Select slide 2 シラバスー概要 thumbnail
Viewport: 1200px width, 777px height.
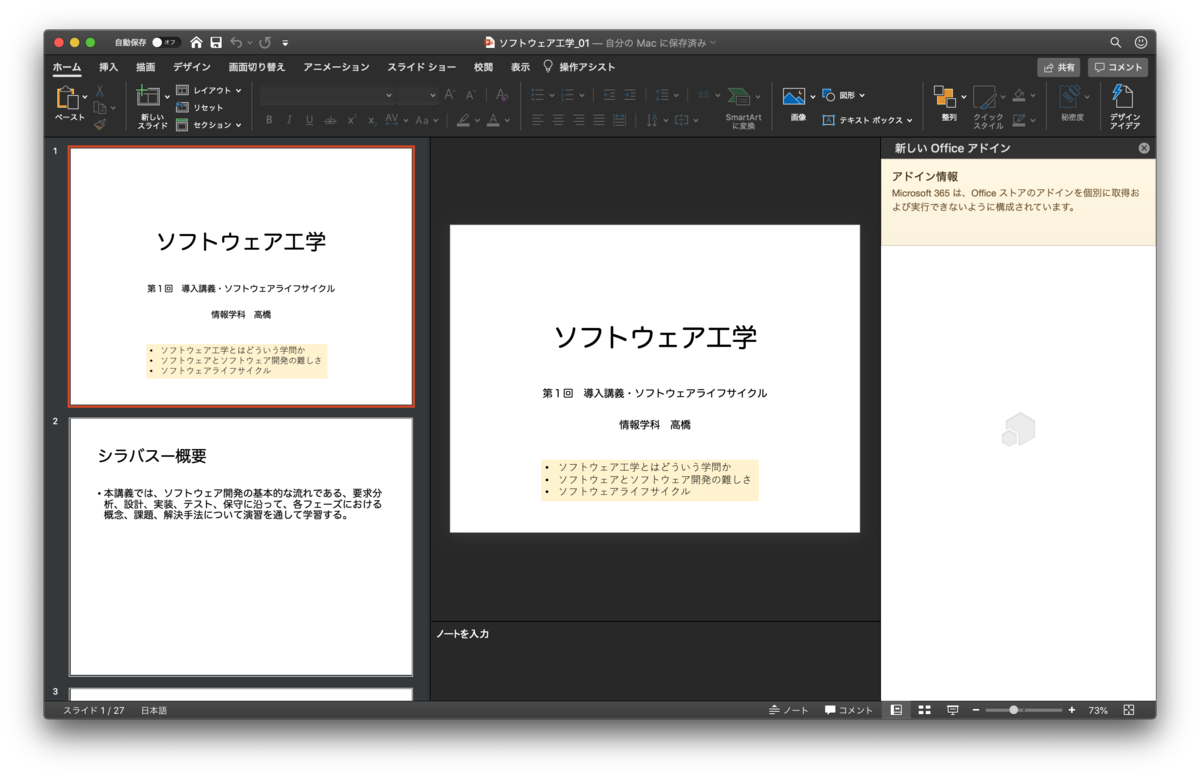[241, 546]
